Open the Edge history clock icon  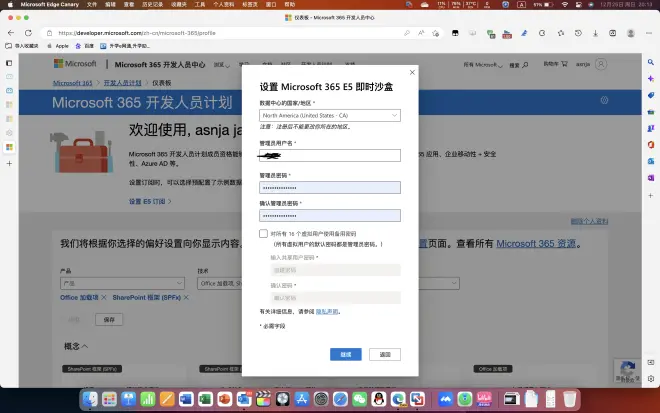[x=578, y=33]
